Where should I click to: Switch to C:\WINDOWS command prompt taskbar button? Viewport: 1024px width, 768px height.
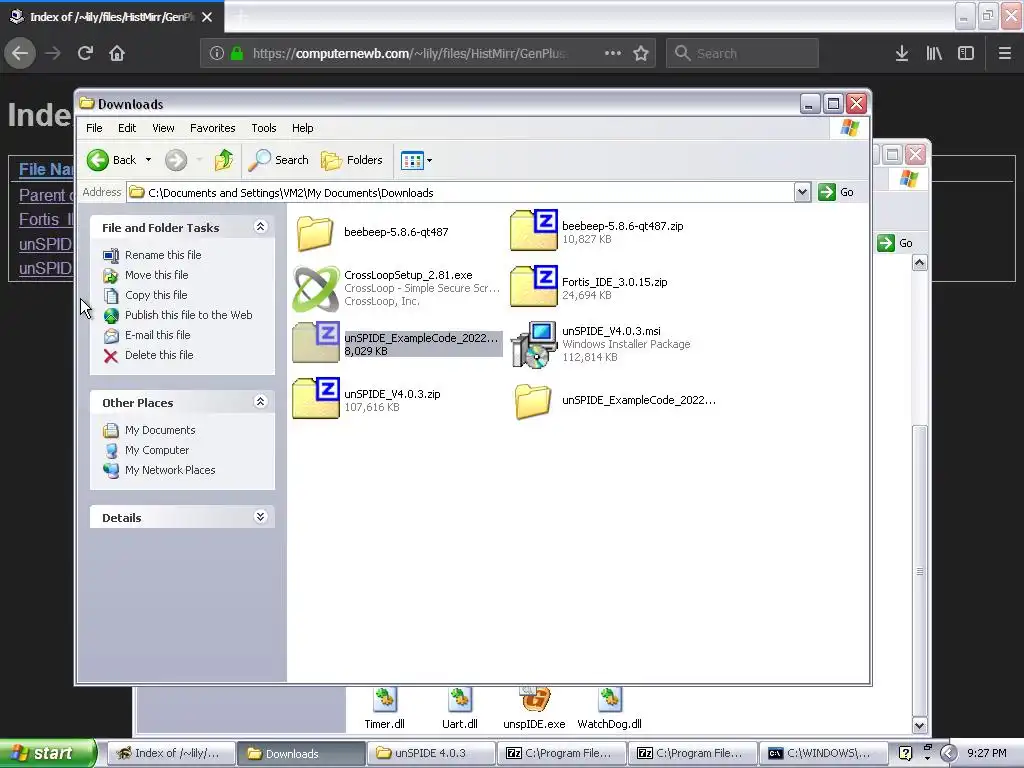point(823,753)
